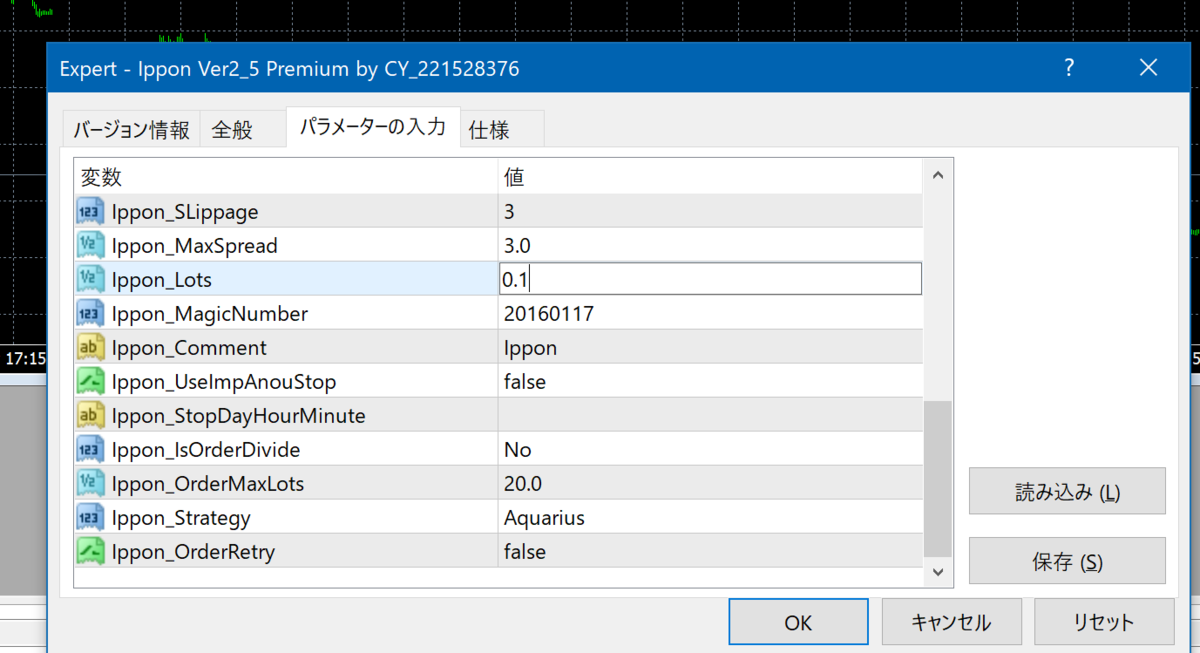1200x653 pixels.
Task: Click the 値 column header
Action: click(711, 177)
